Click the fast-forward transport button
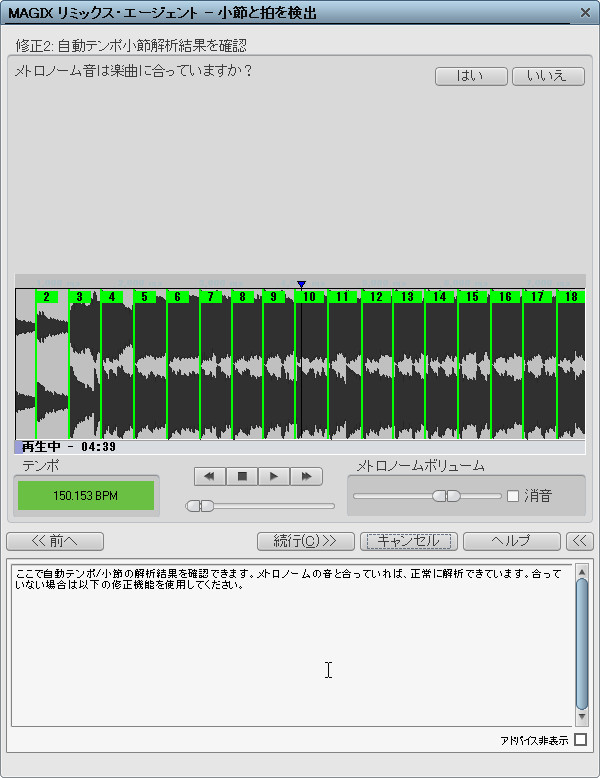The width and height of the screenshot is (600, 778). point(306,476)
